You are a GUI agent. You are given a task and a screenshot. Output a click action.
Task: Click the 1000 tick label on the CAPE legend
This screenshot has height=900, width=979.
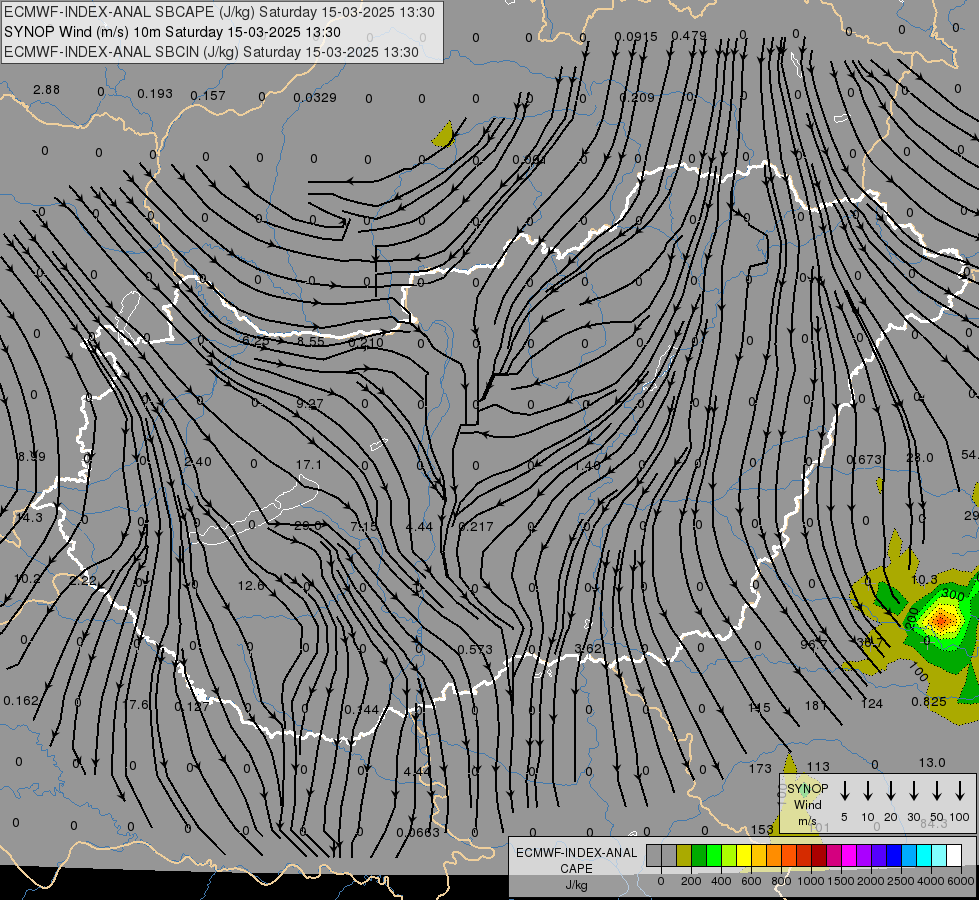click(x=810, y=881)
